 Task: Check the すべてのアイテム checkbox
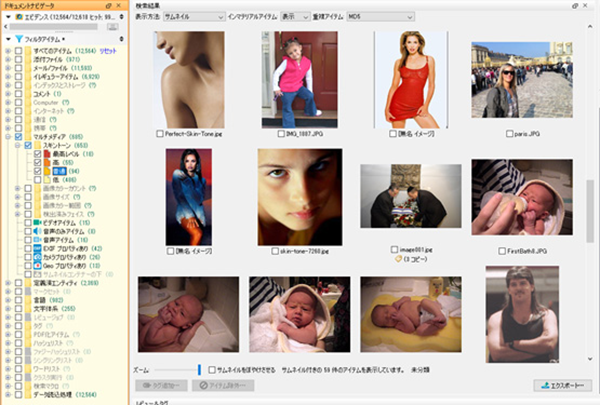[x=20, y=52]
